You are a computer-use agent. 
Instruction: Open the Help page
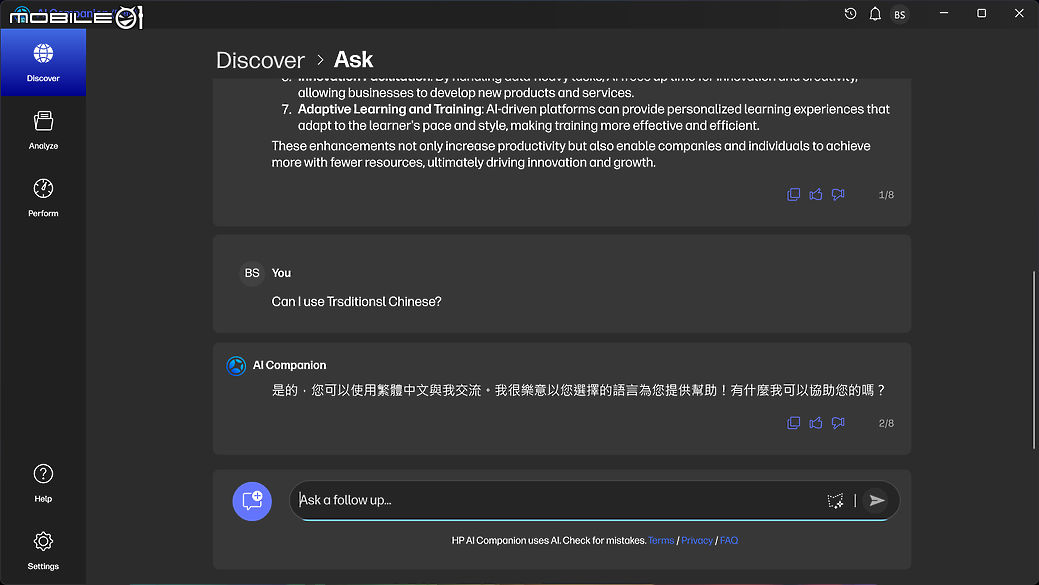[x=43, y=483]
